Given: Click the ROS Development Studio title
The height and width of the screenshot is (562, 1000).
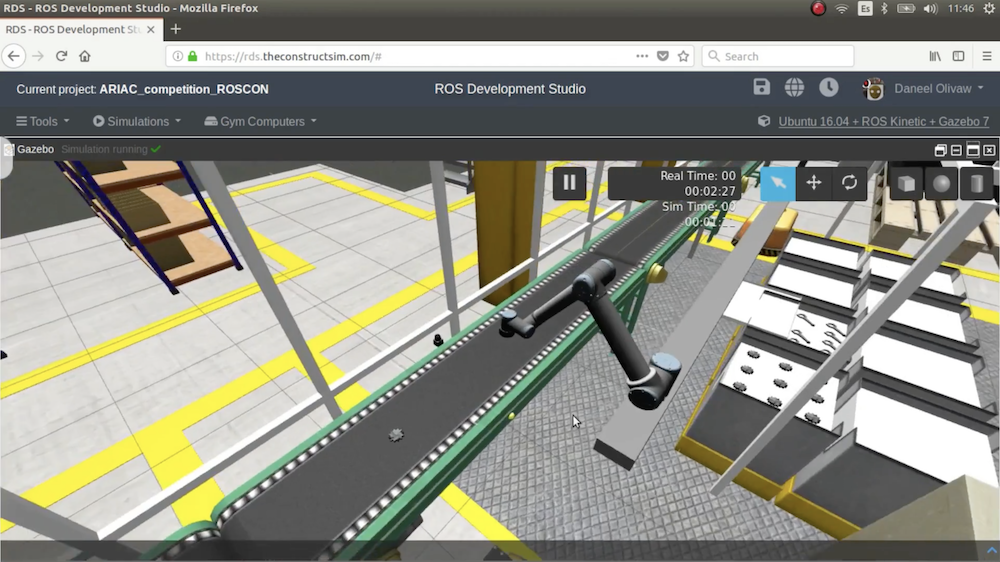Looking at the screenshot, I should 510,89.
